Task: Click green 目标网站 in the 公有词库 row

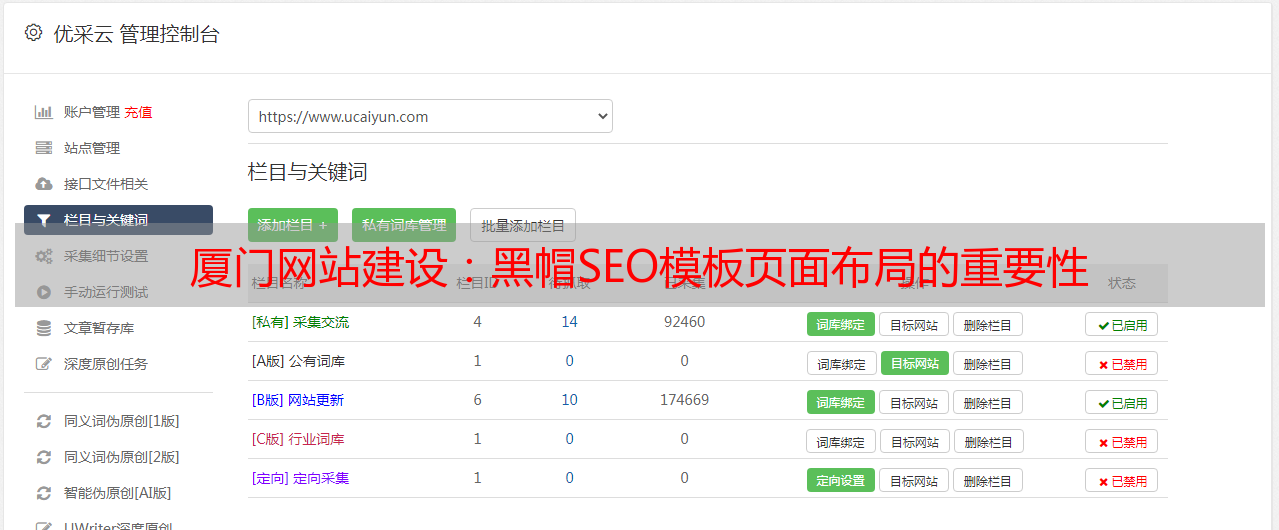Action: point(915,363)
